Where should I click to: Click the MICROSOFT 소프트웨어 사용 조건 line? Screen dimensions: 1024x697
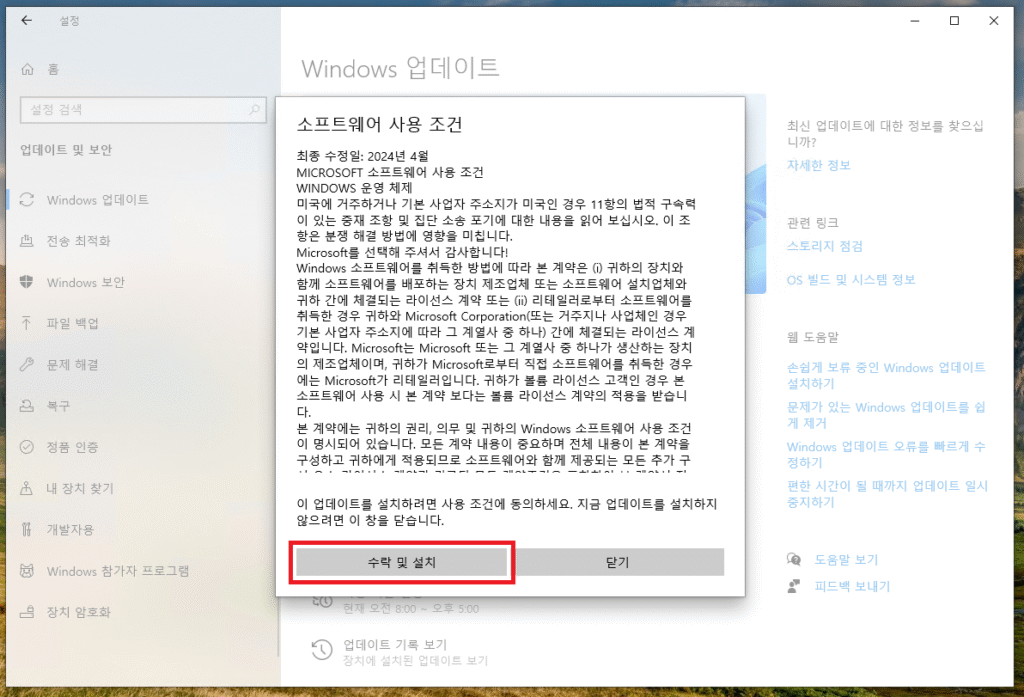pyautogui.click(x=390, y=172)
